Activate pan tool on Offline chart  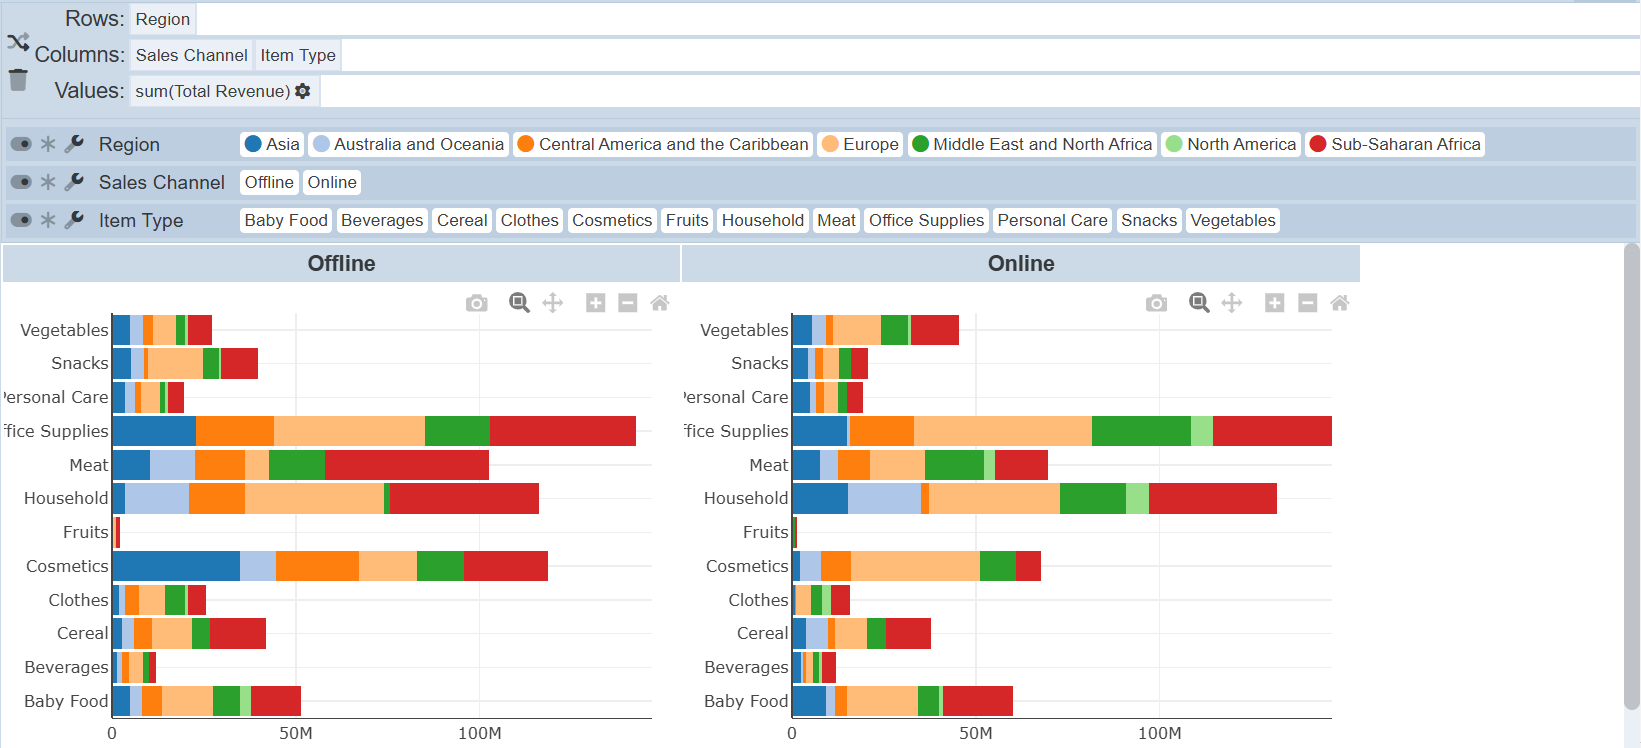(553, 303)
